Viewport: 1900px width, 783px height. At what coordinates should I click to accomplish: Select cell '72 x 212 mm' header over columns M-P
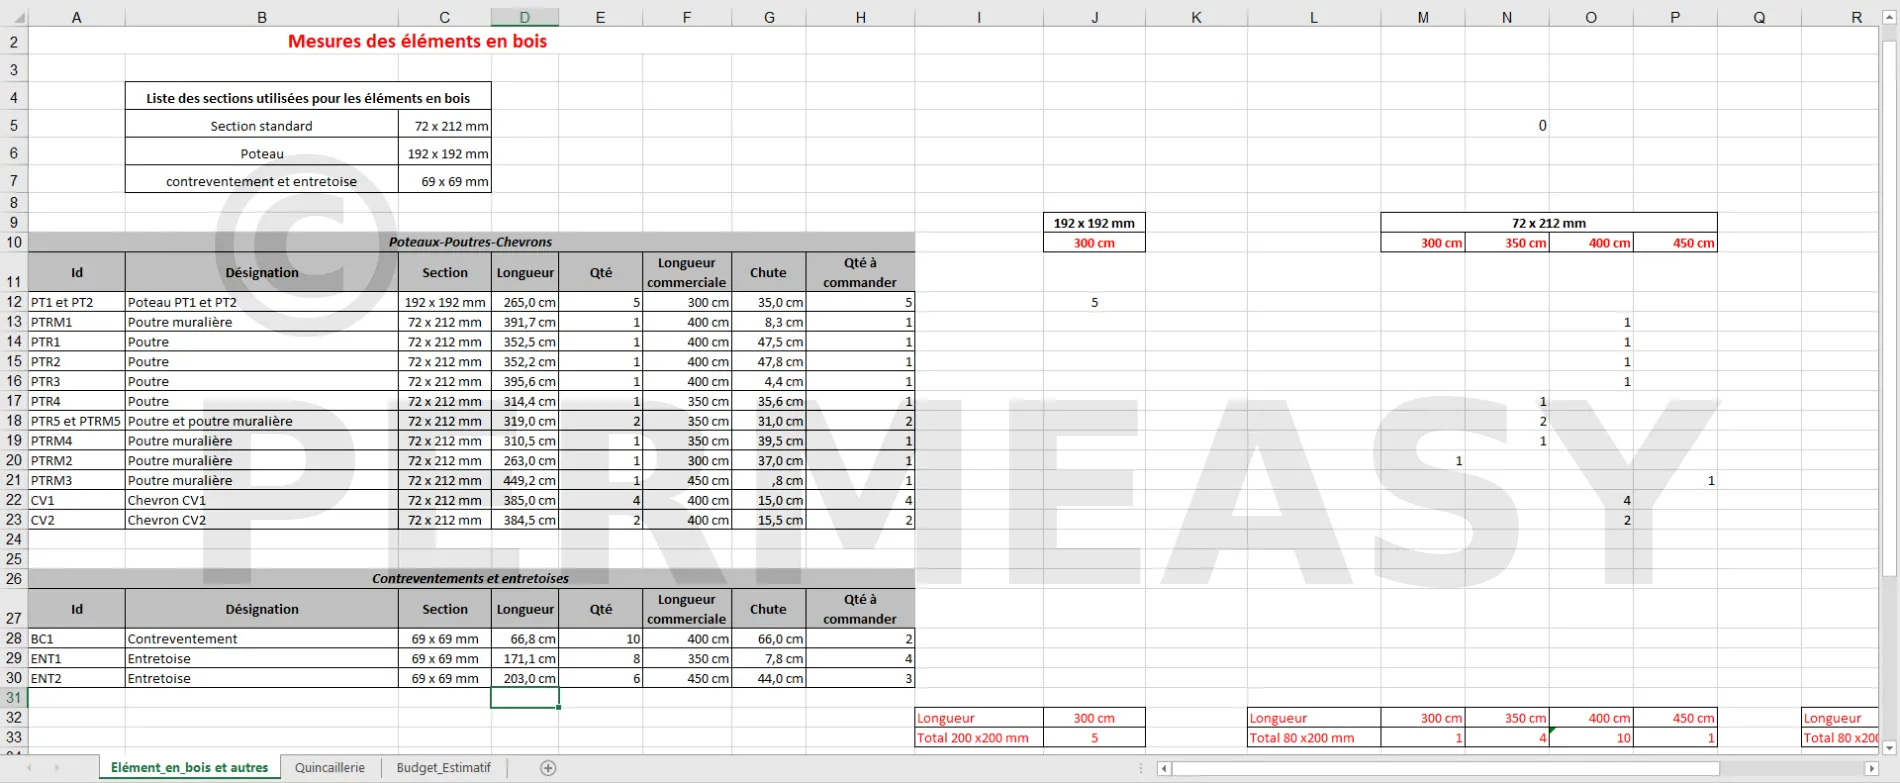click(1549, 223)
